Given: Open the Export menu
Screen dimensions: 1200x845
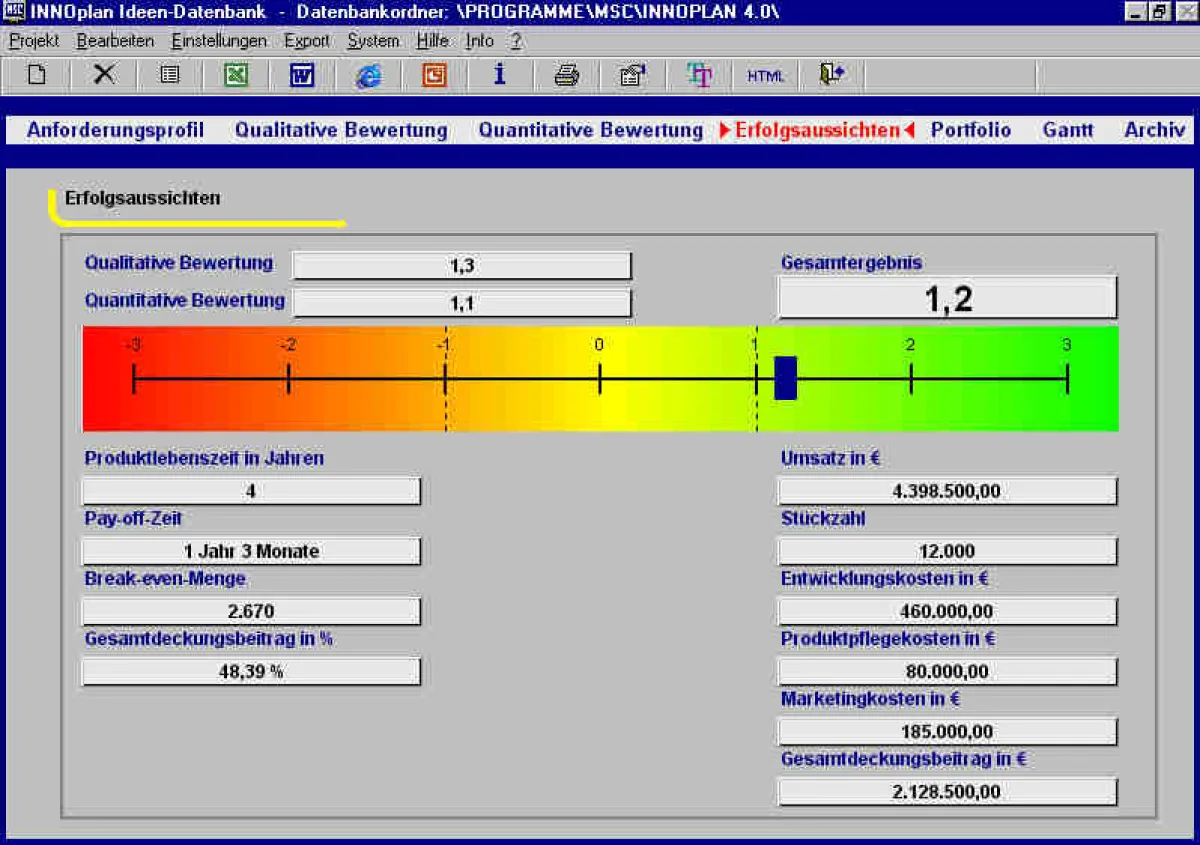Looking at the screenshot, I should 306,41.
